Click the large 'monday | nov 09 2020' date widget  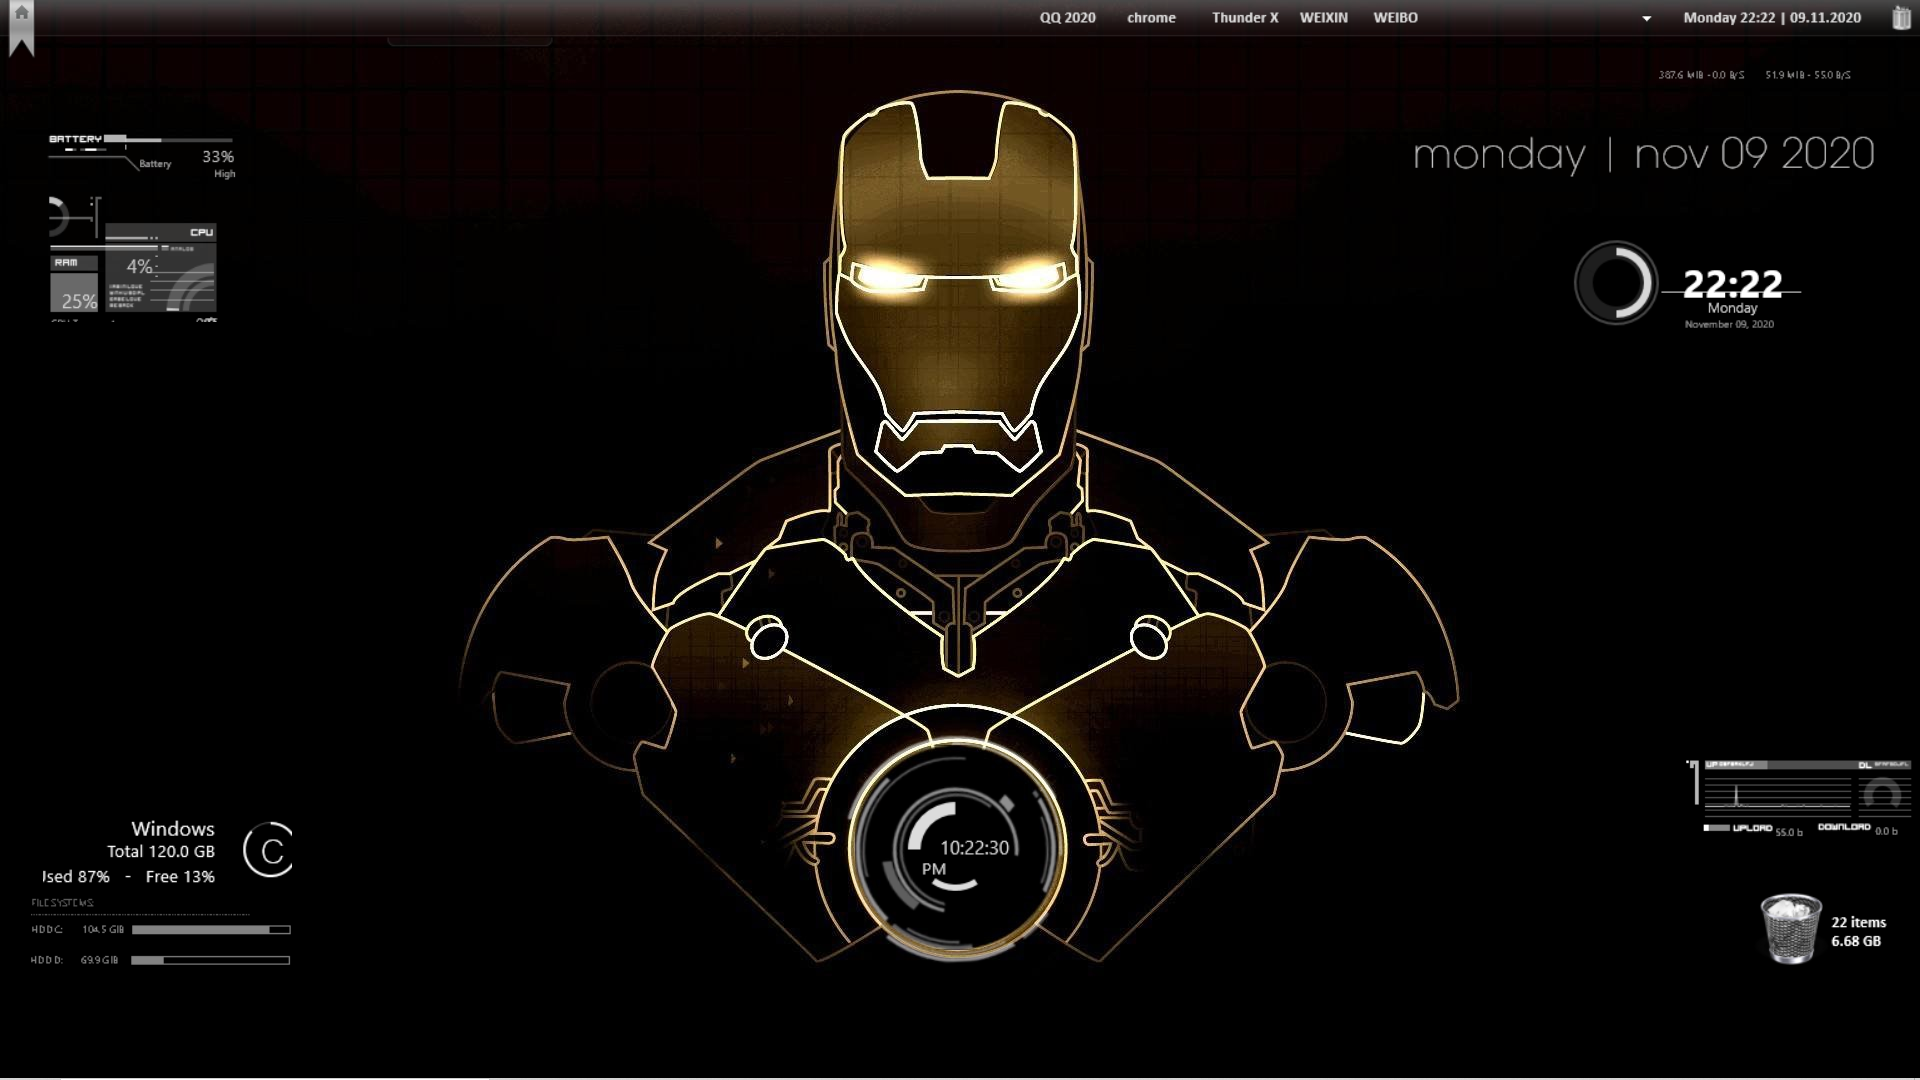tap(1643, 154)
